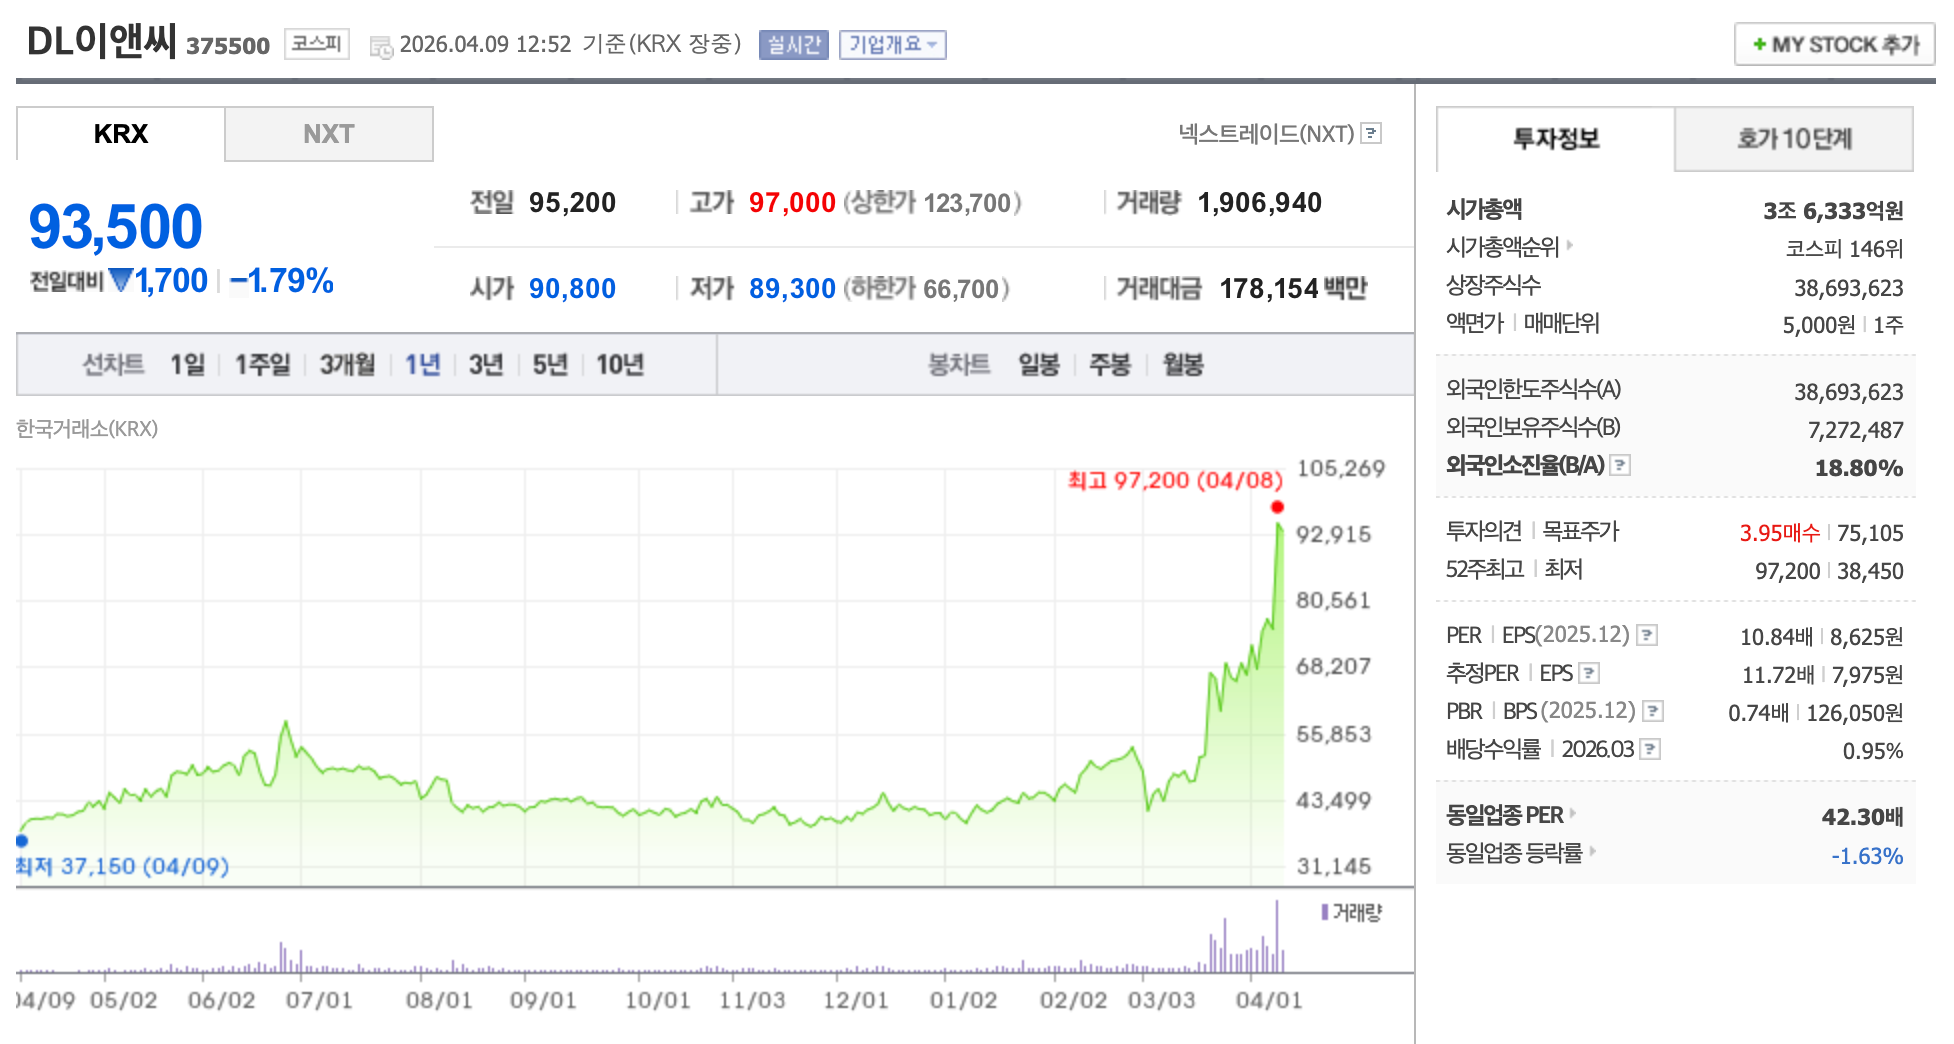Click the 코스피 market badge
Screen dimensions: 1954x1044
[x=317, y=44]
